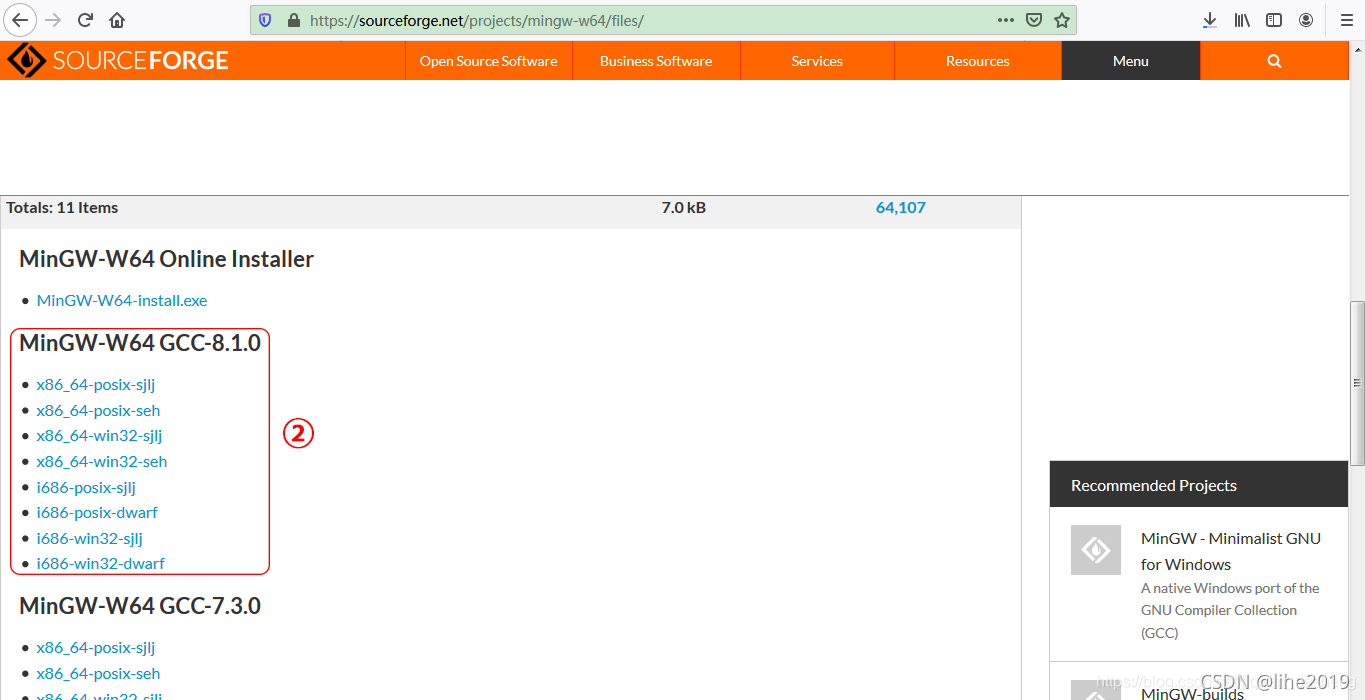Screen dimensions: 1365x700
Task: Go back with the browser back arrow
Action: (x=21, y=20)
